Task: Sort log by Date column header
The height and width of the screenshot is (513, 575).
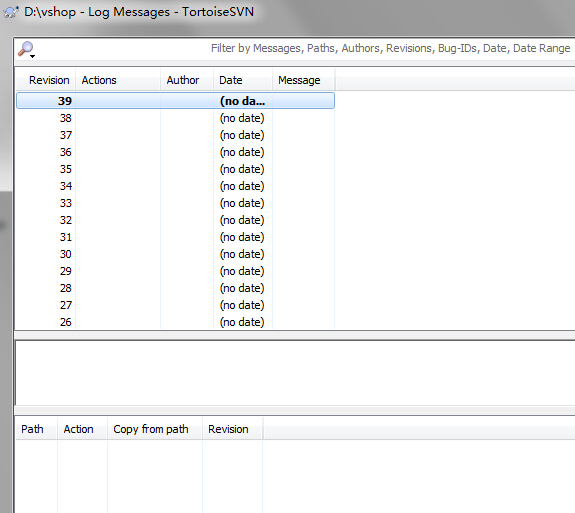Action: pyautogui.click(x=243, y=80)
